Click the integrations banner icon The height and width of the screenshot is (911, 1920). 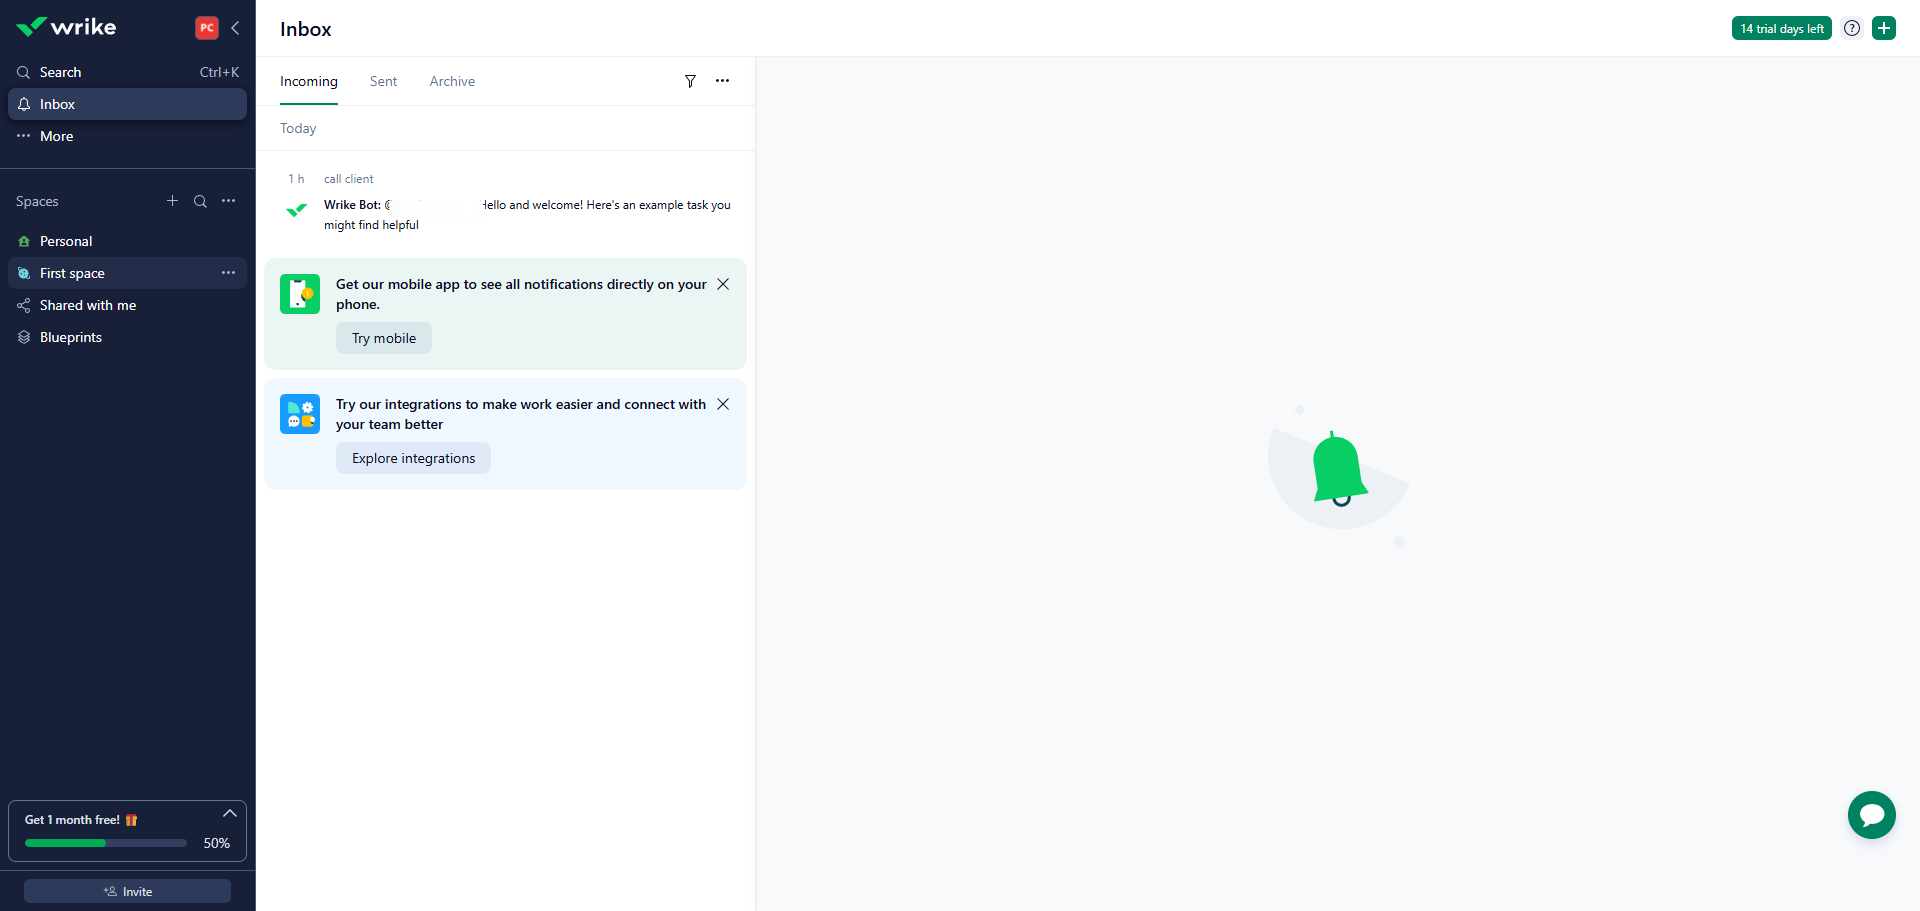tap(300, 414)
